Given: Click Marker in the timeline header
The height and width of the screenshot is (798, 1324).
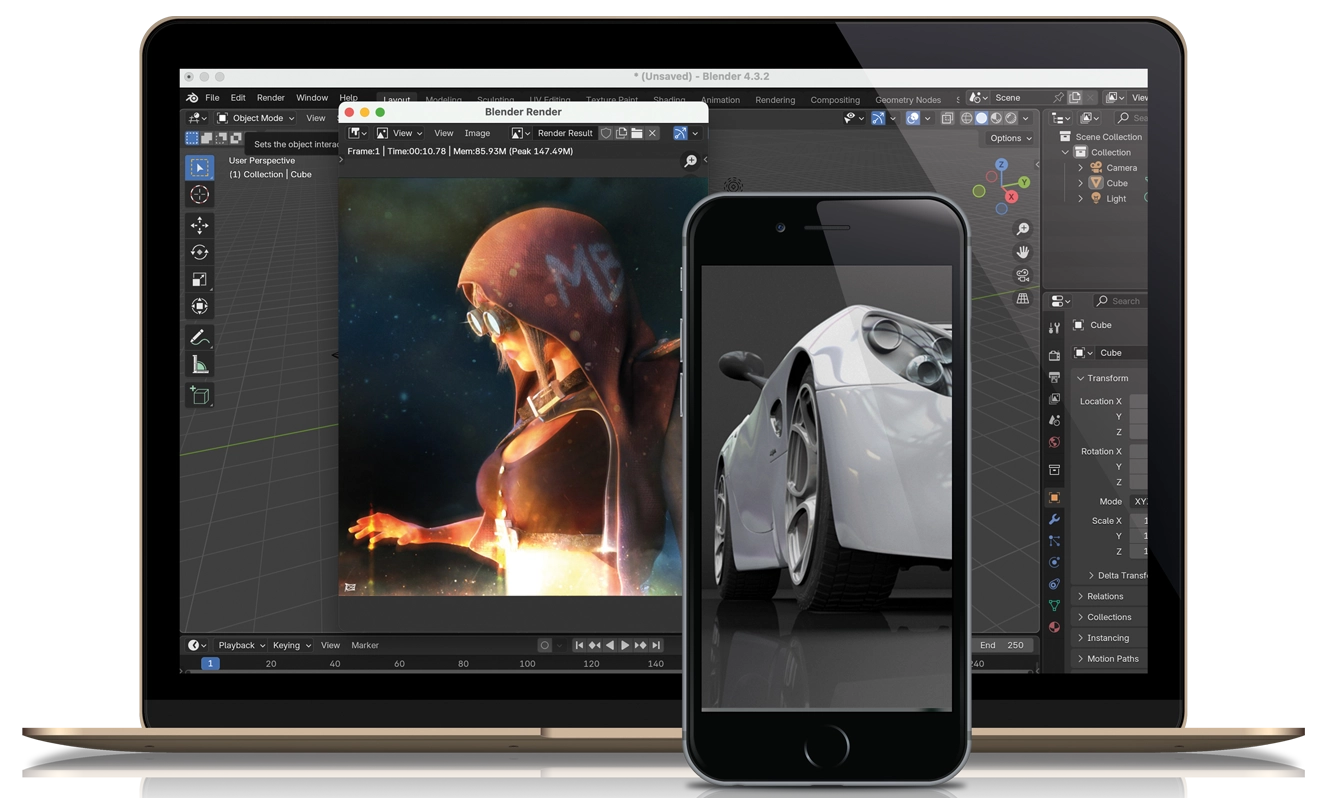Looking at the screenshot, I should (x=365, y=646).
